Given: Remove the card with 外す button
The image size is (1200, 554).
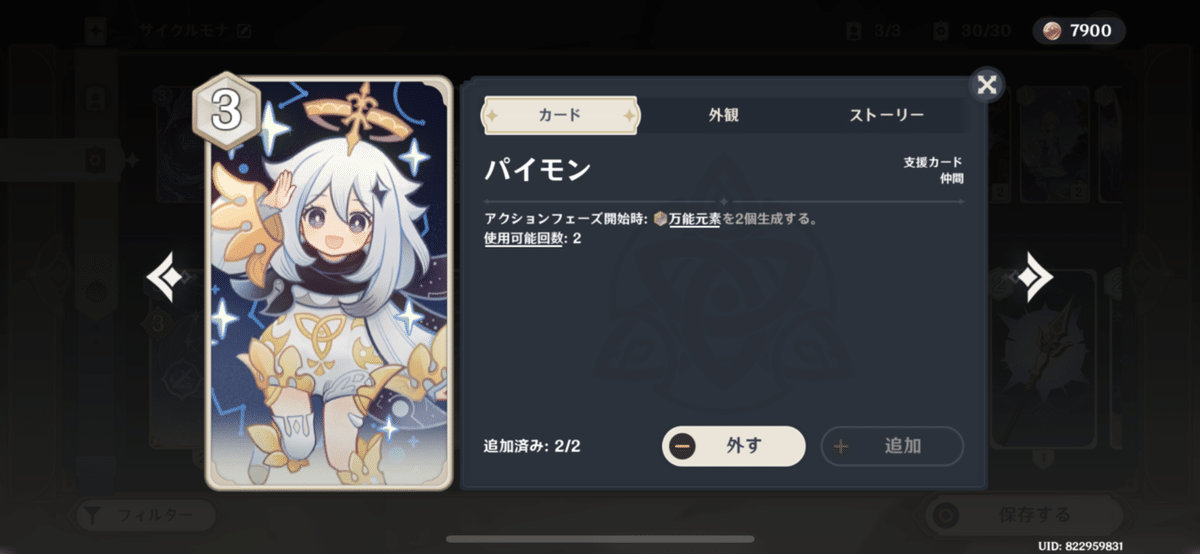Looking at the screenshot, I should click(x=734, y=446).
